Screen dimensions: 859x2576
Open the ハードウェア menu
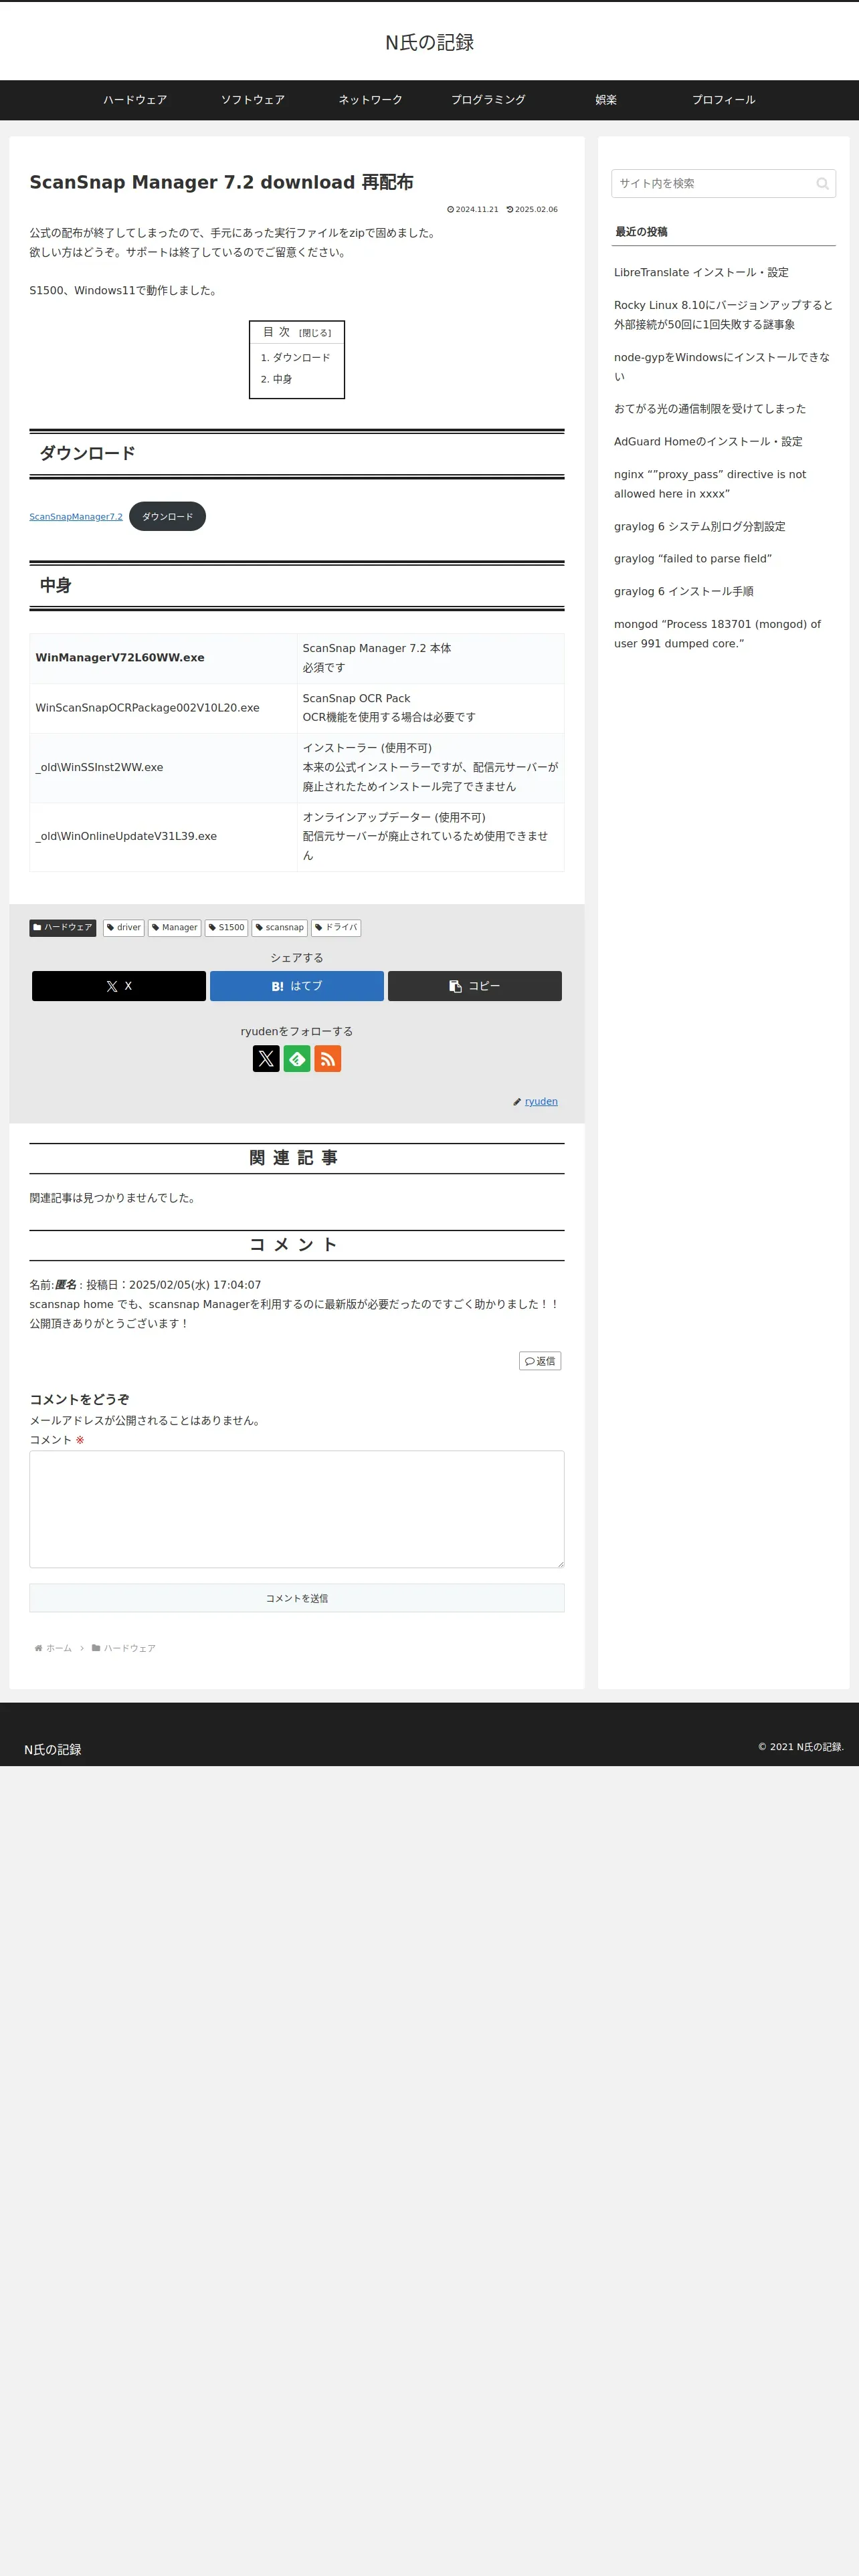(135, 100)
